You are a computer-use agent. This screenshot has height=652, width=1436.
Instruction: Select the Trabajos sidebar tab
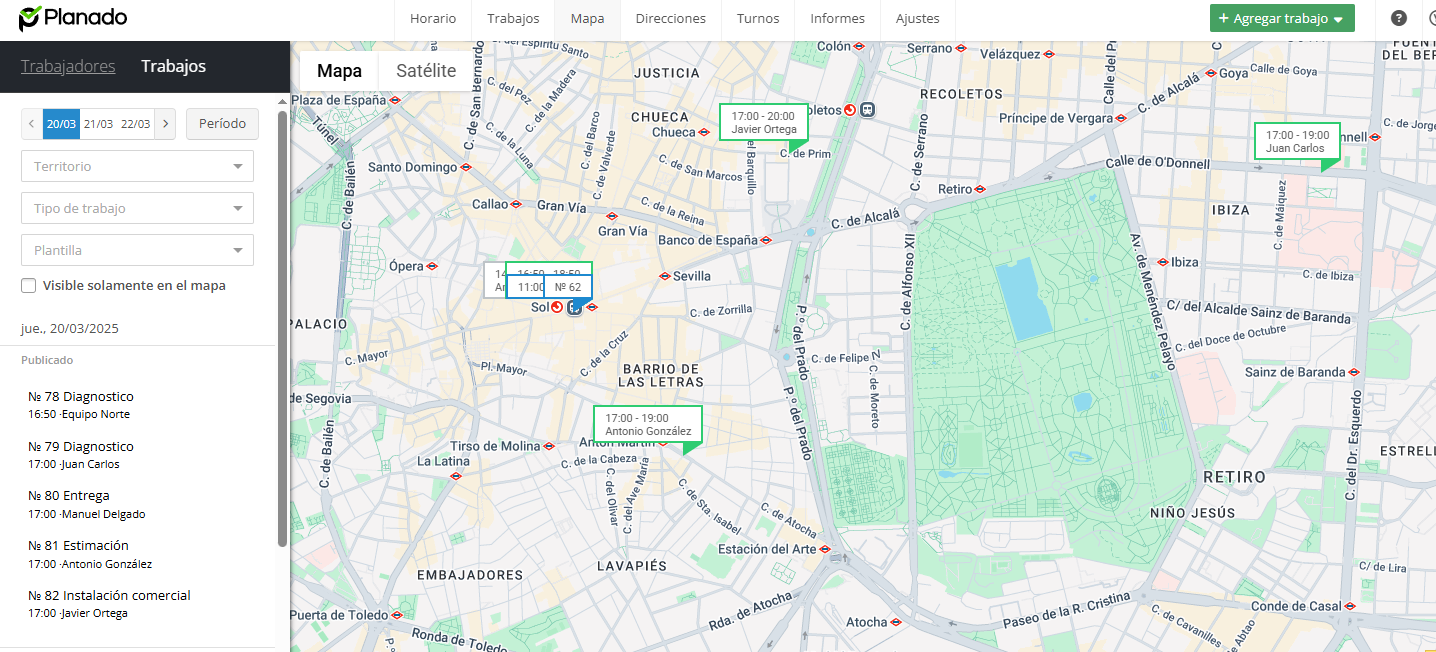pos(173,66)
